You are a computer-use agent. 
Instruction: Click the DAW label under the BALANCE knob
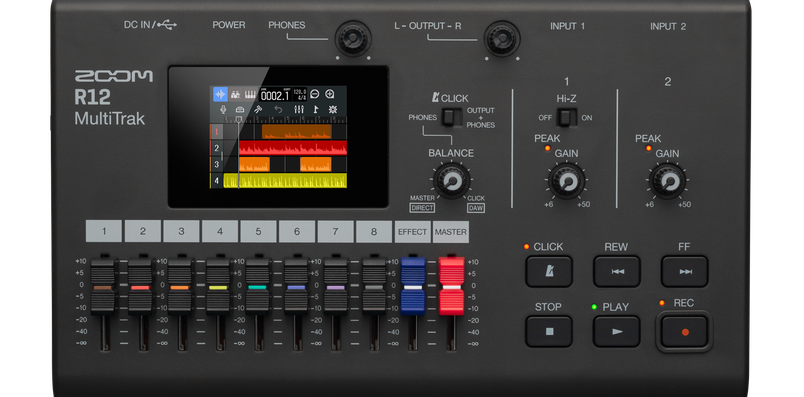[x=476, y=208]
